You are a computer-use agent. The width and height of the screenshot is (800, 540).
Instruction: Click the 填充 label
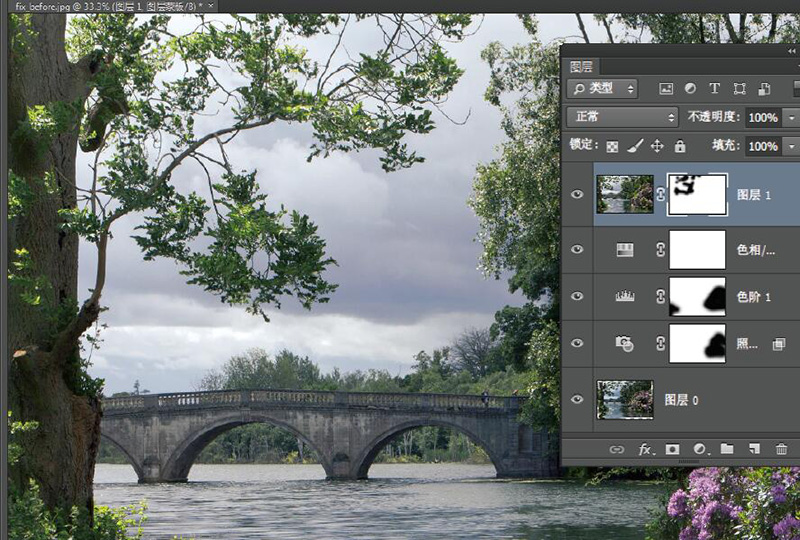726,145
